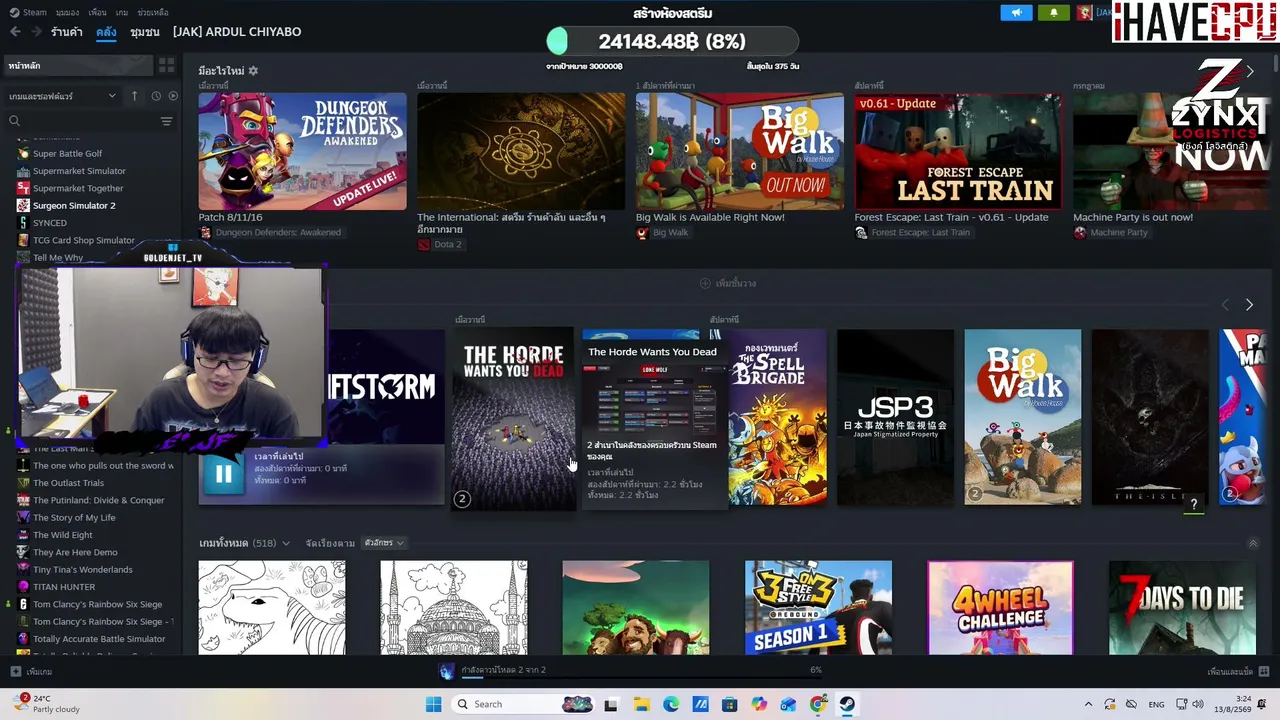Open the Community tab
This screenshot has width=1280, height=720.
point(145,32)
